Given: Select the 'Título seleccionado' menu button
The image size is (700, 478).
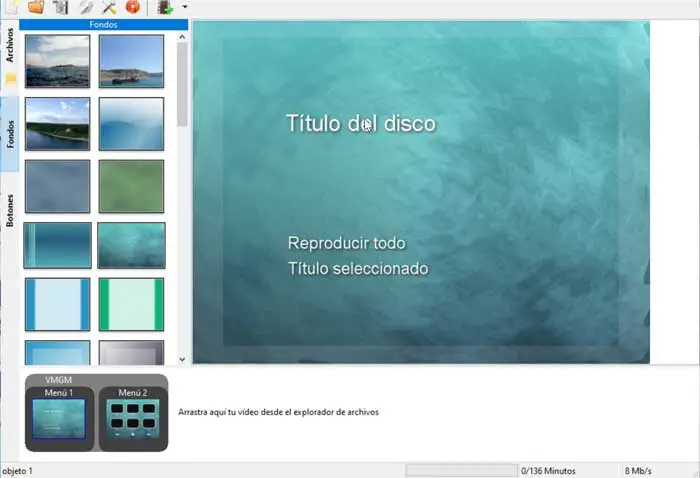Looking at the screenshot, I should [x=358, y=269].
